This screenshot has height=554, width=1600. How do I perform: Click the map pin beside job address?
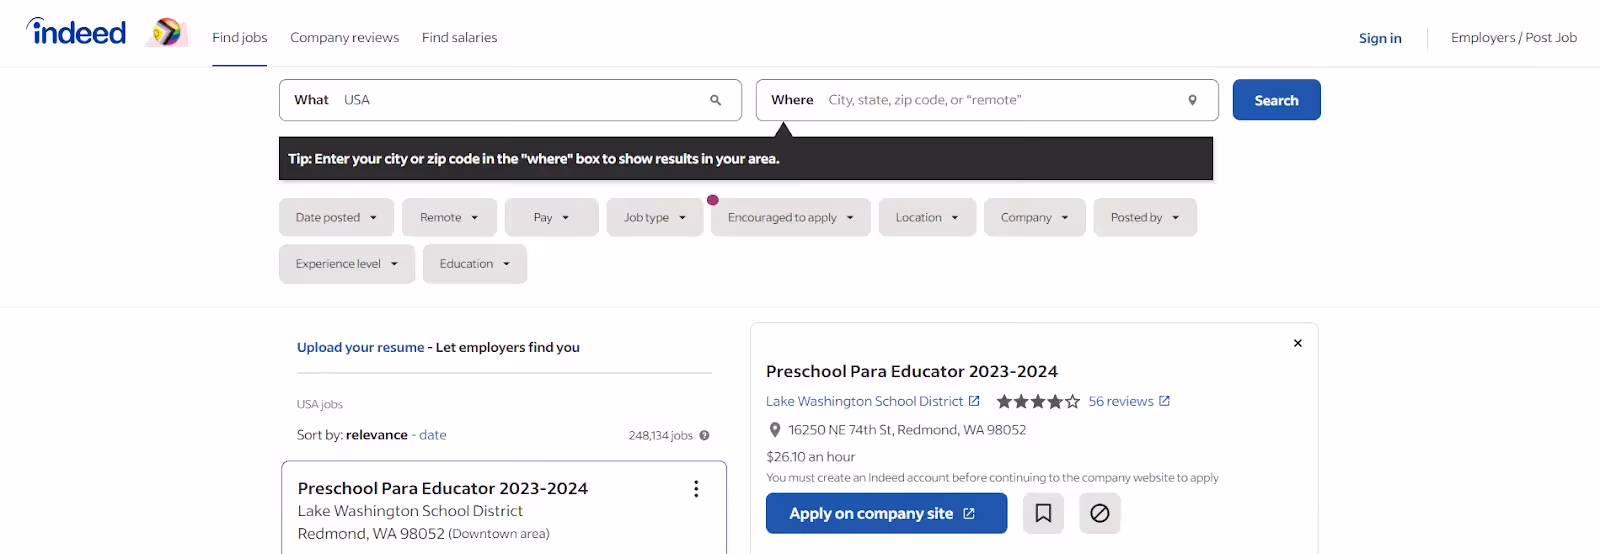pyautogui.click(x=774, y=430)
